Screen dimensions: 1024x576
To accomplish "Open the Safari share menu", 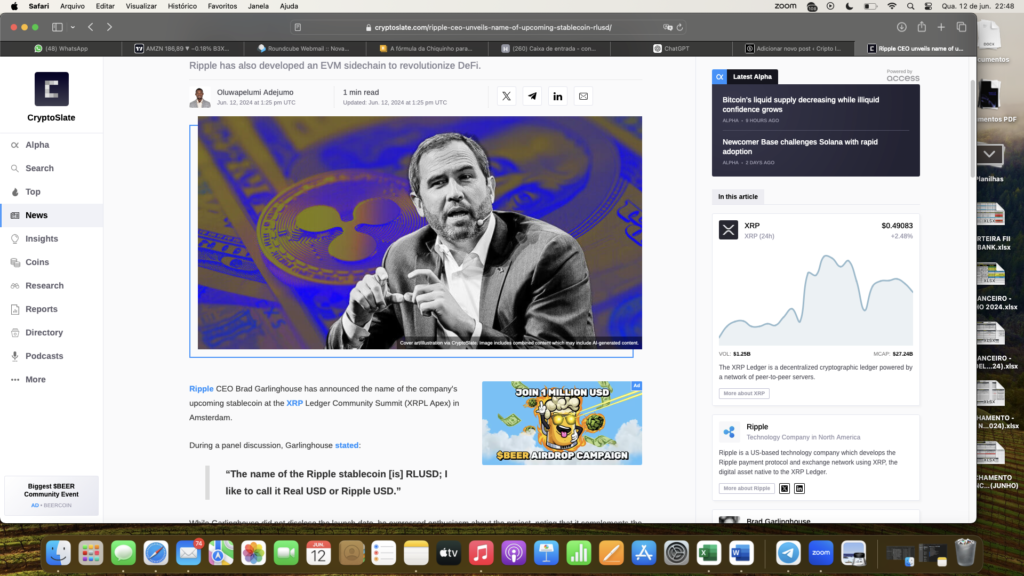I will click(x=921, y=27).
